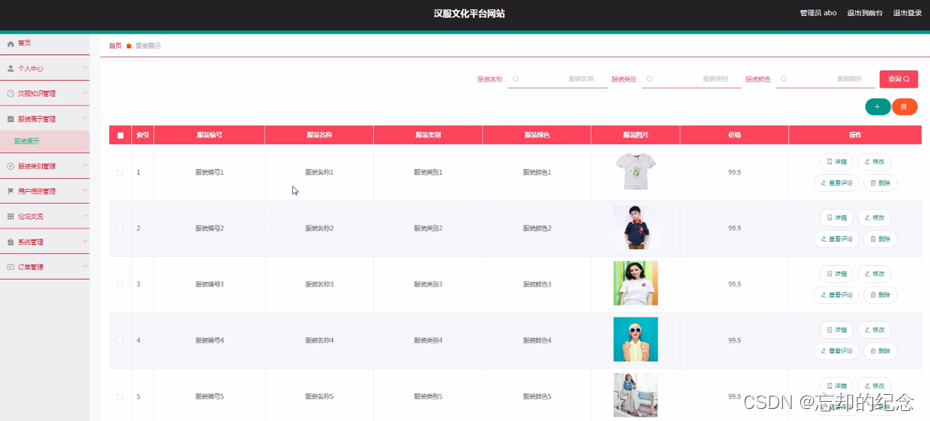Click the orange home marker in breadcrumb
Screen dimensions: 930x421
click(x=129, y=46)
